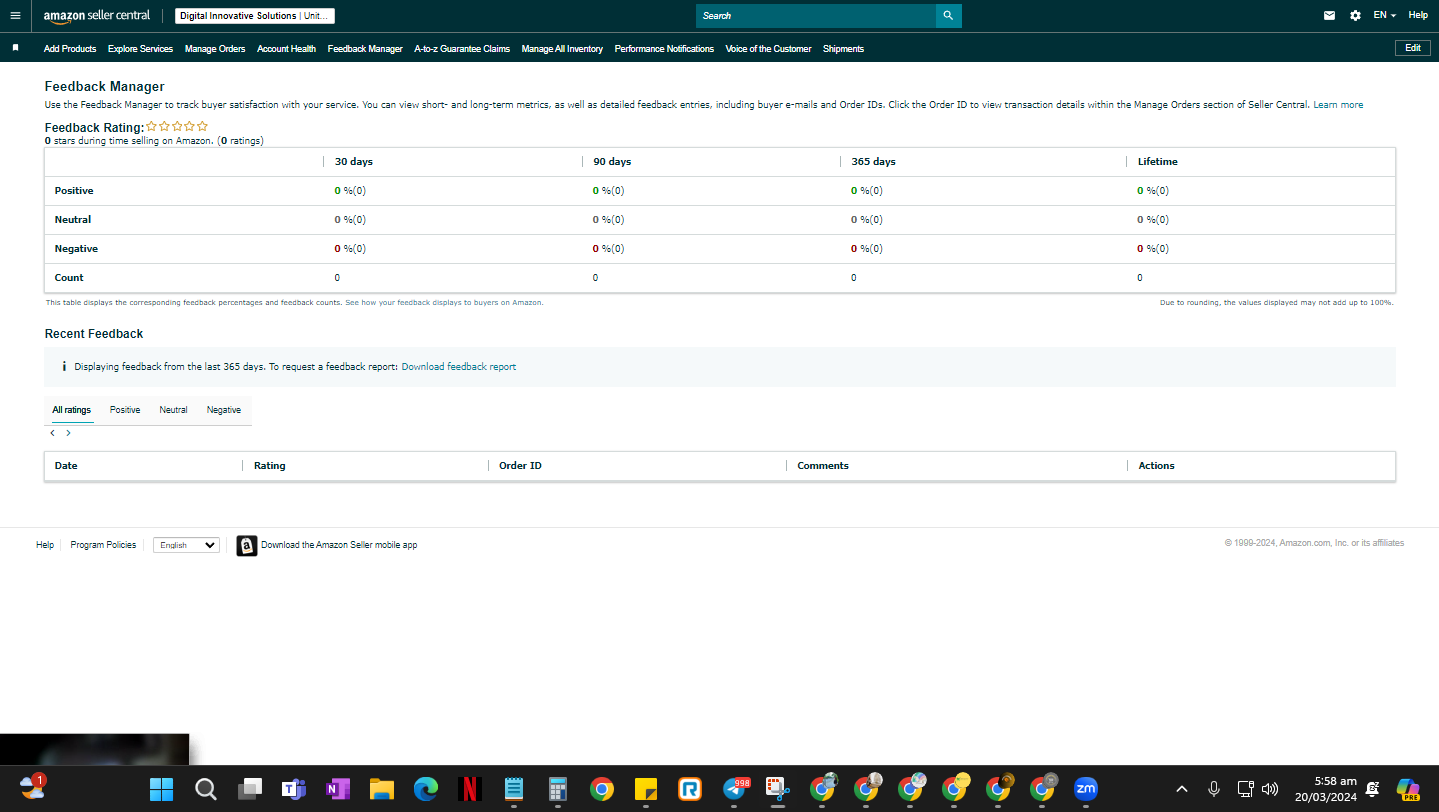The height and width of the screenshot is (812, 1439).
Task: Click the Feedback Rating stars
Action: click(177, 127)
